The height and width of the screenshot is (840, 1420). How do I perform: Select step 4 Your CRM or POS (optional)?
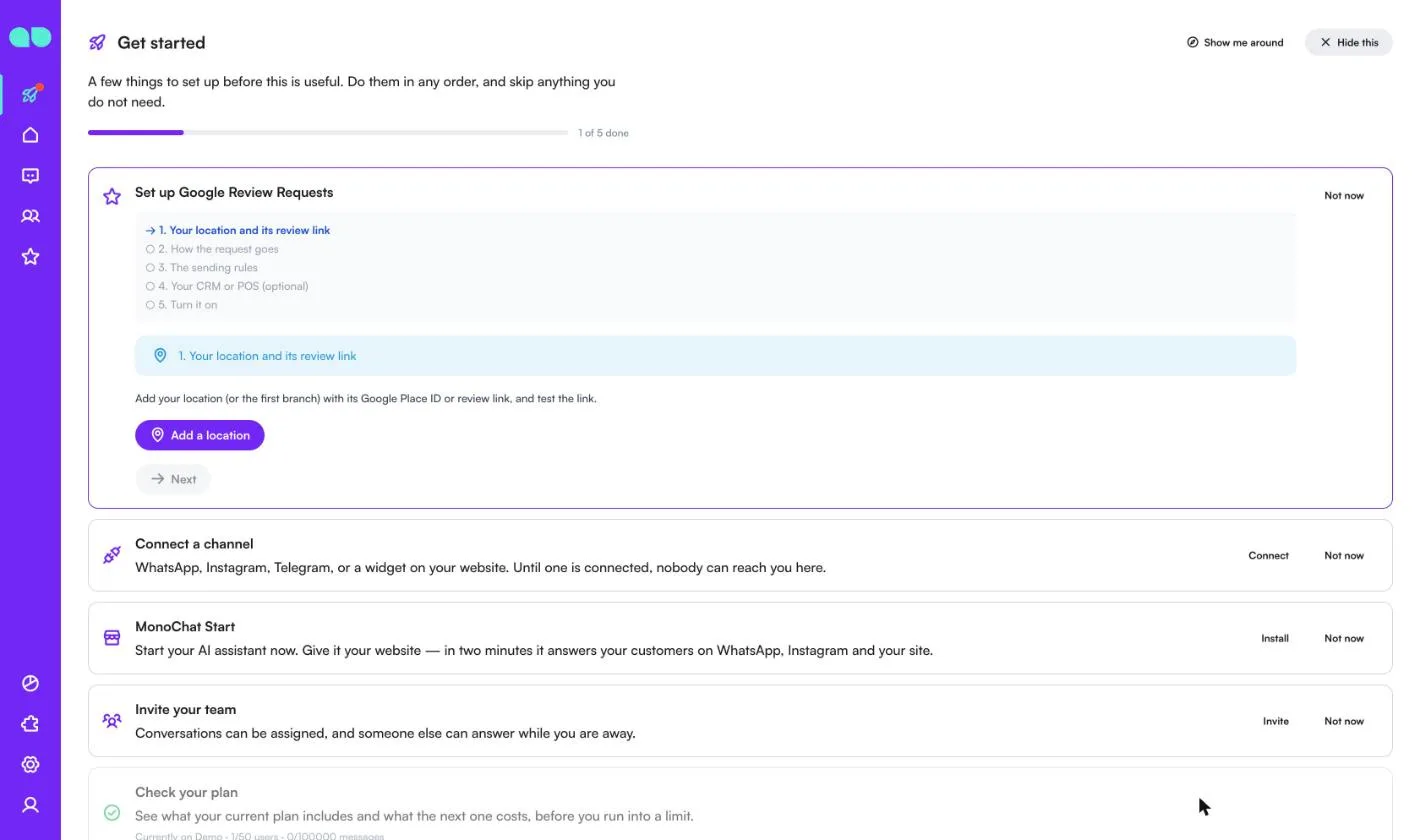(227, 286)
